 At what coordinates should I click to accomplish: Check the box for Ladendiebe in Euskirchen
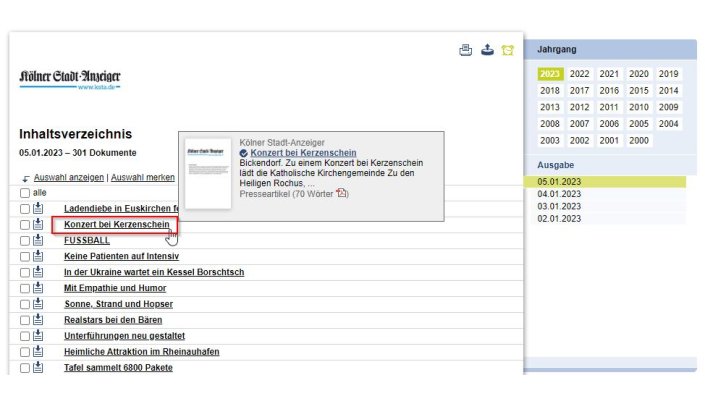(25, 209)
